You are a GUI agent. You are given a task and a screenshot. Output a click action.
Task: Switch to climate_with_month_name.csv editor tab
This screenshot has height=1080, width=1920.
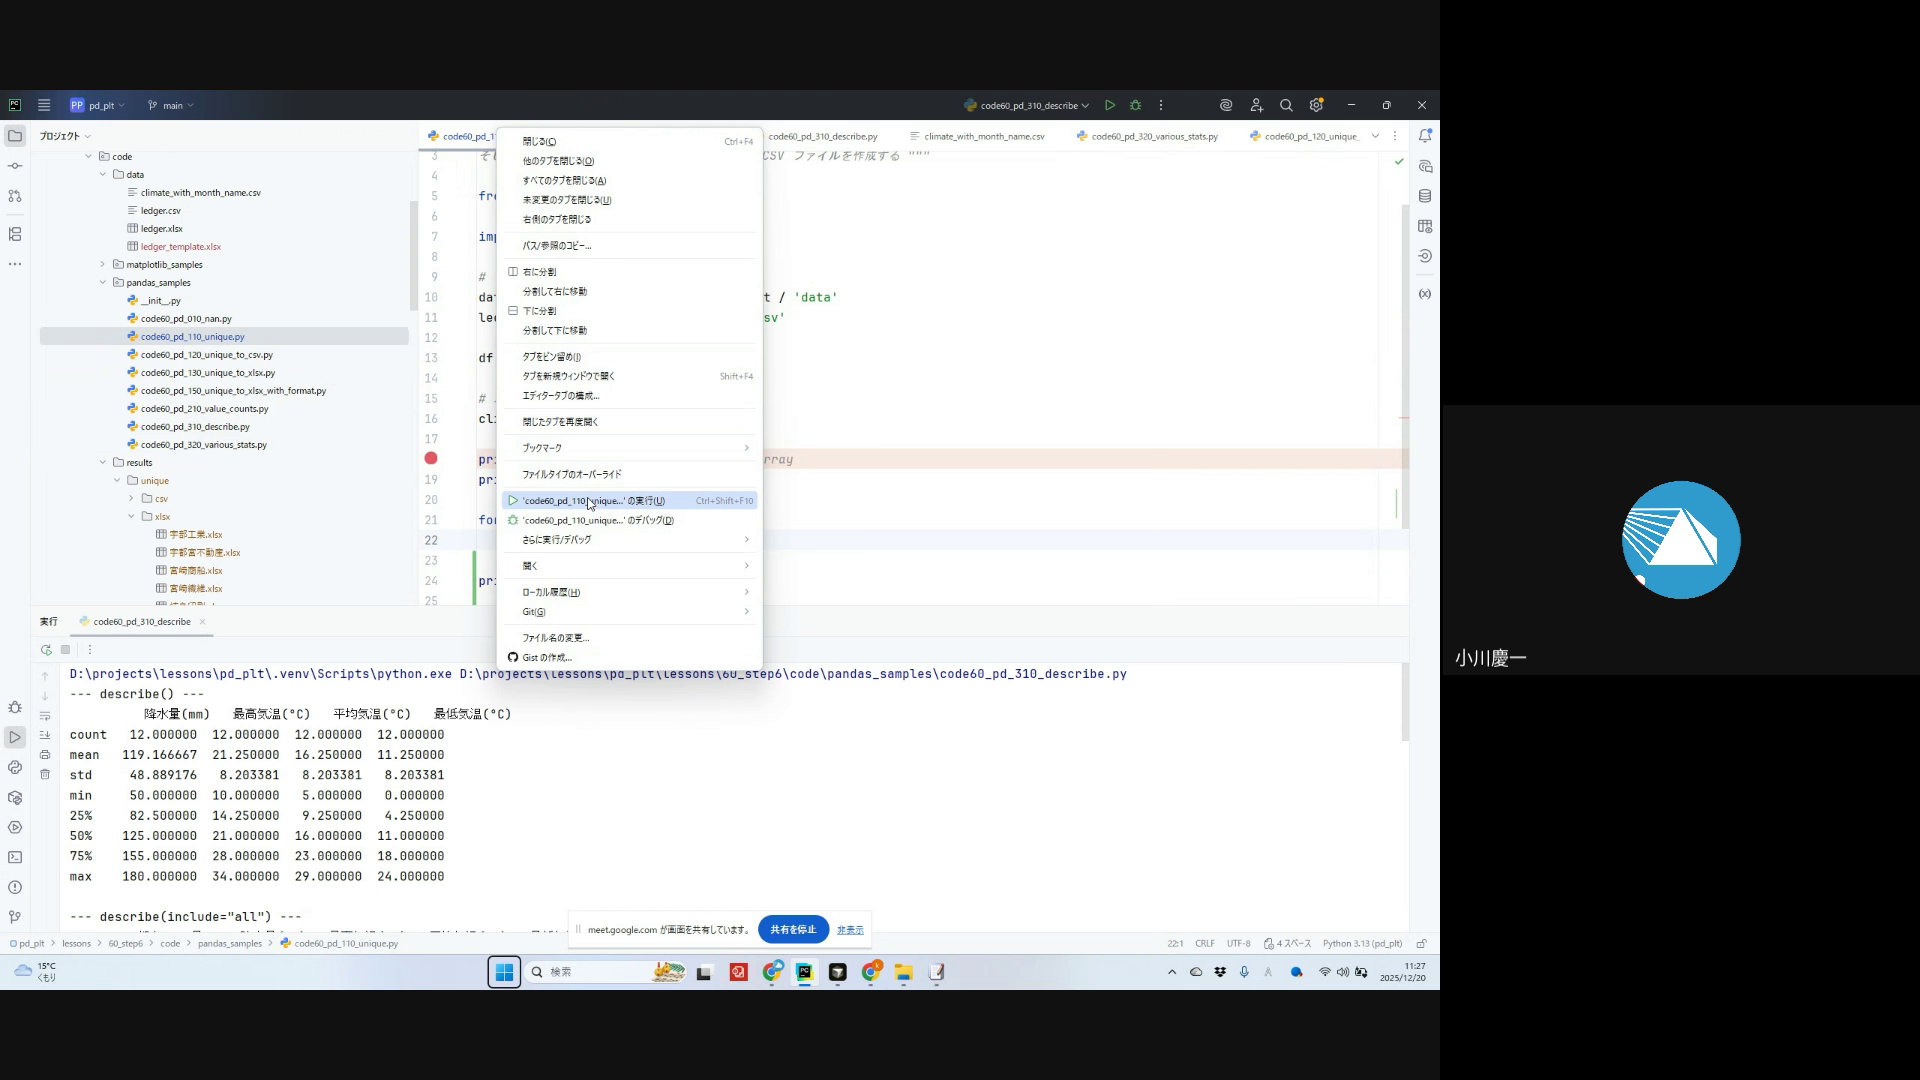coord(983,136)
